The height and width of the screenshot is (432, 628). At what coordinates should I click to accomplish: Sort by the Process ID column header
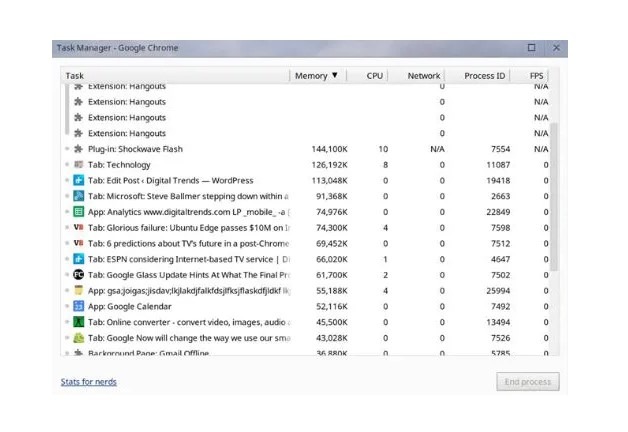pyautogui.click(x=478, y=76)
